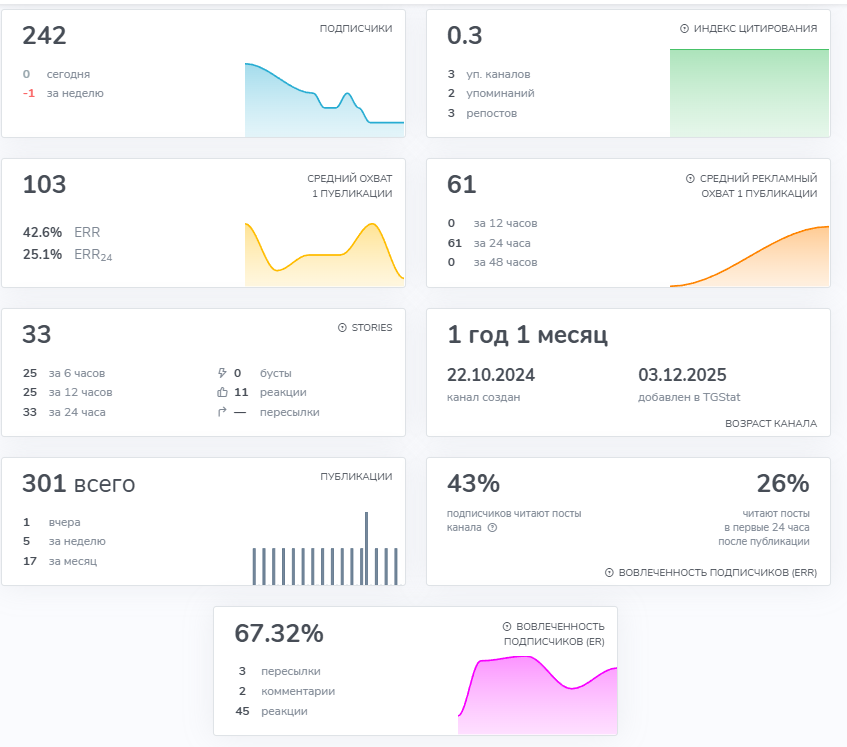Click the forward arrow icon beside пересылки
Viewport: 847px width, 747px height.
click(x=222, y=412)
